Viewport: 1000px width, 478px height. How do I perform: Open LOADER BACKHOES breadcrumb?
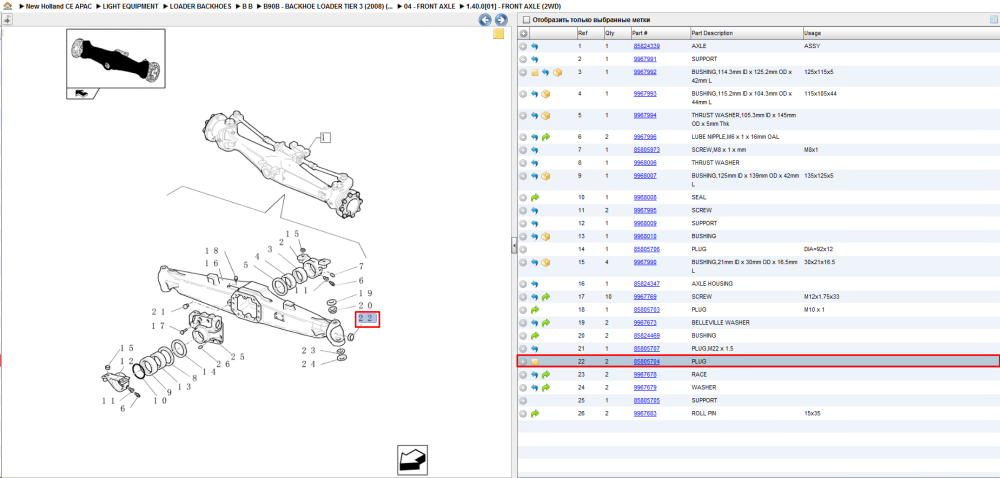[200, 6]
